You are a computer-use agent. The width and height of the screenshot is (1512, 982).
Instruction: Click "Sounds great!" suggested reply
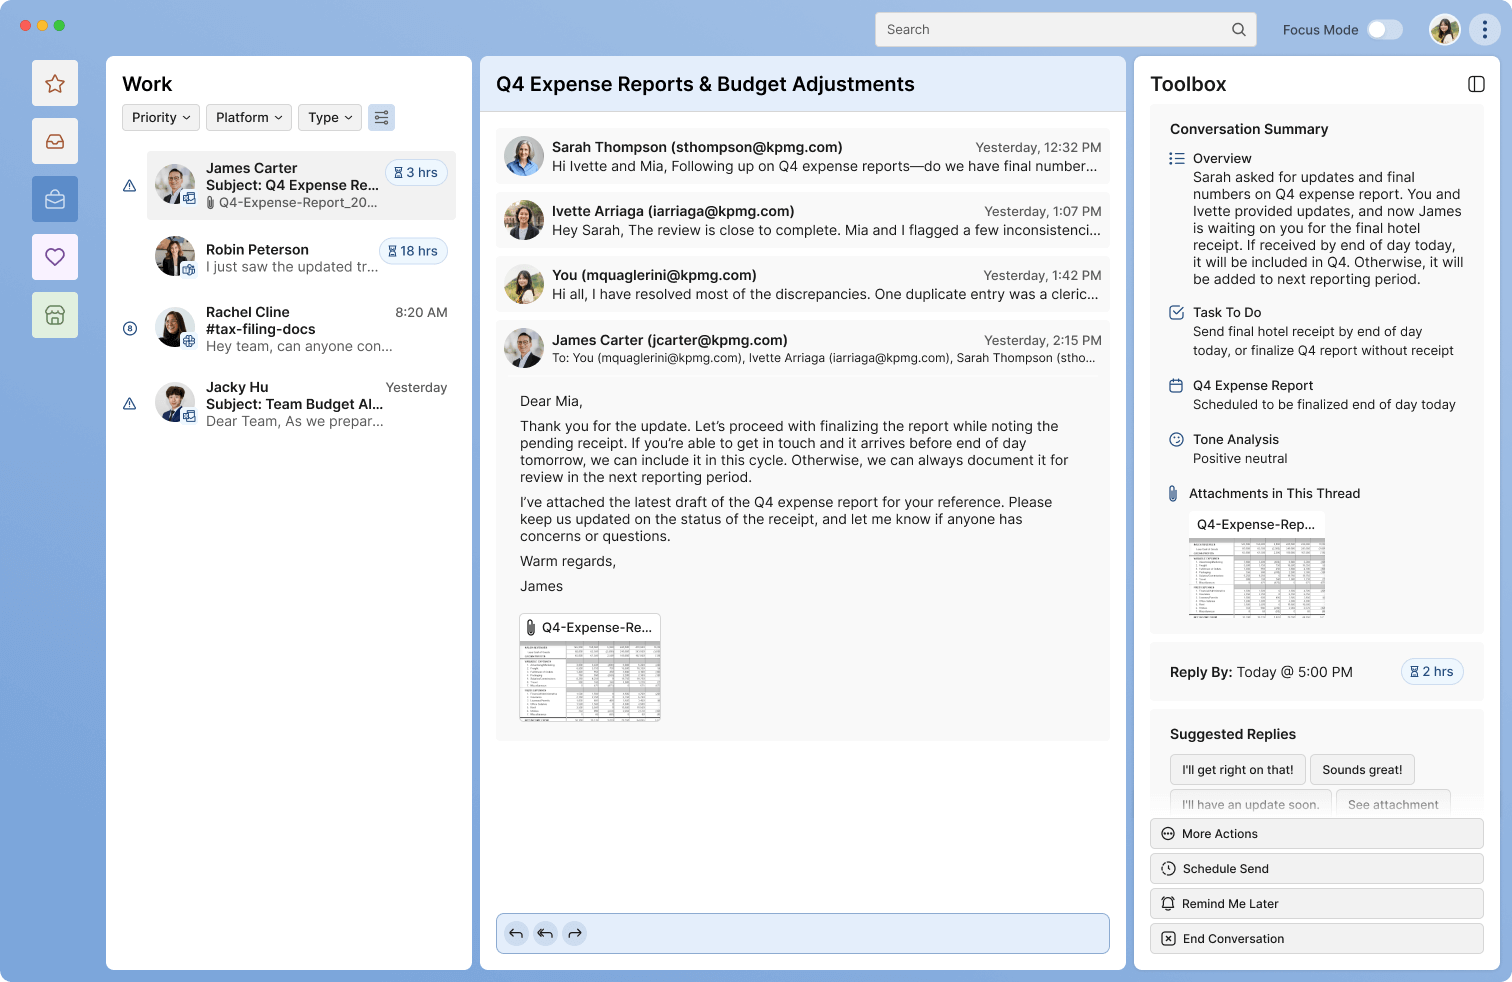1362,770
